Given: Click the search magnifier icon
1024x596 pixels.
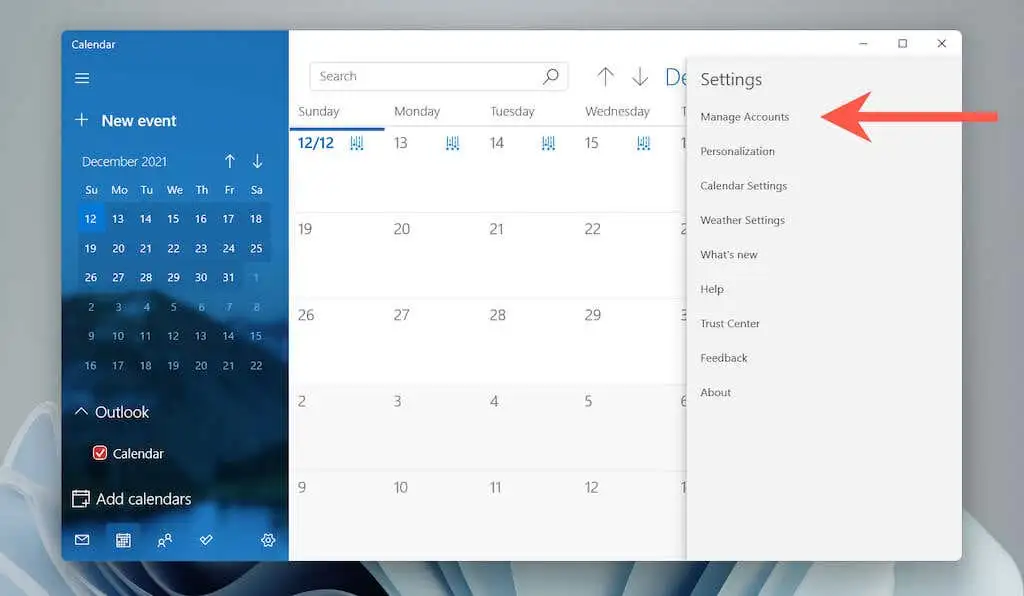Looking at the screenshot, I should pyautogui.click(x=551, y=76).
